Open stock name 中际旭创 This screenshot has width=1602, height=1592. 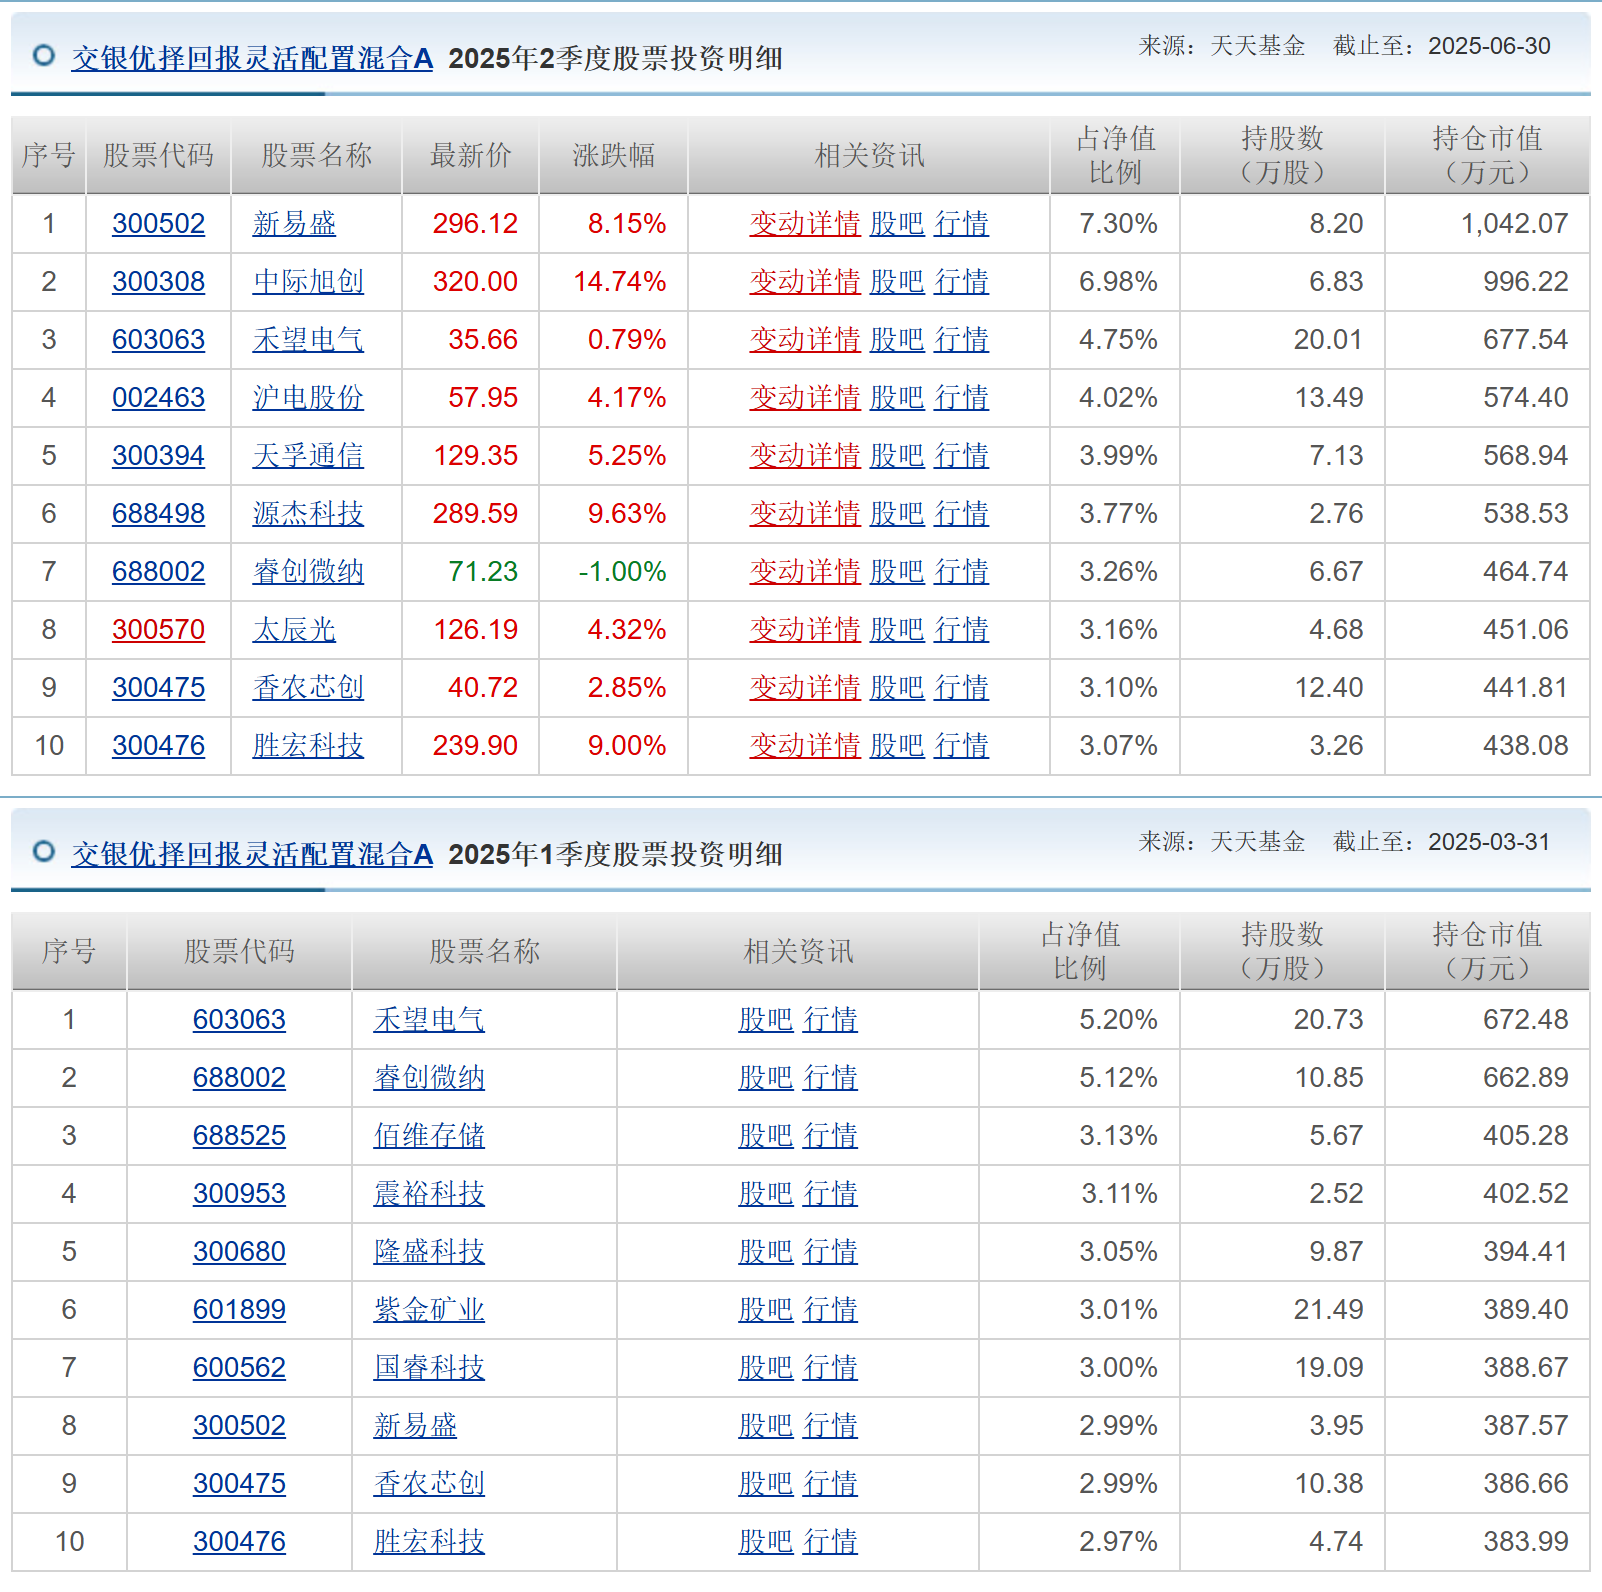point(308,282)
